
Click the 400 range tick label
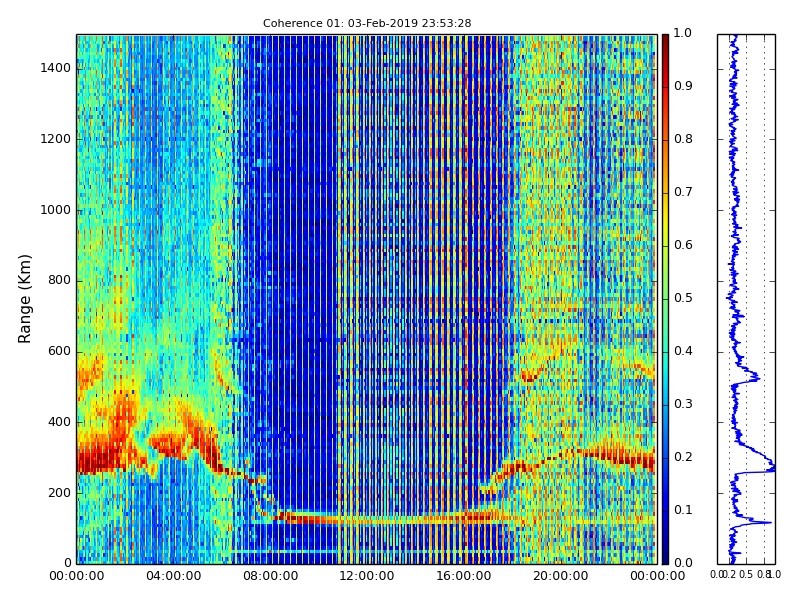tap(59, 422)
